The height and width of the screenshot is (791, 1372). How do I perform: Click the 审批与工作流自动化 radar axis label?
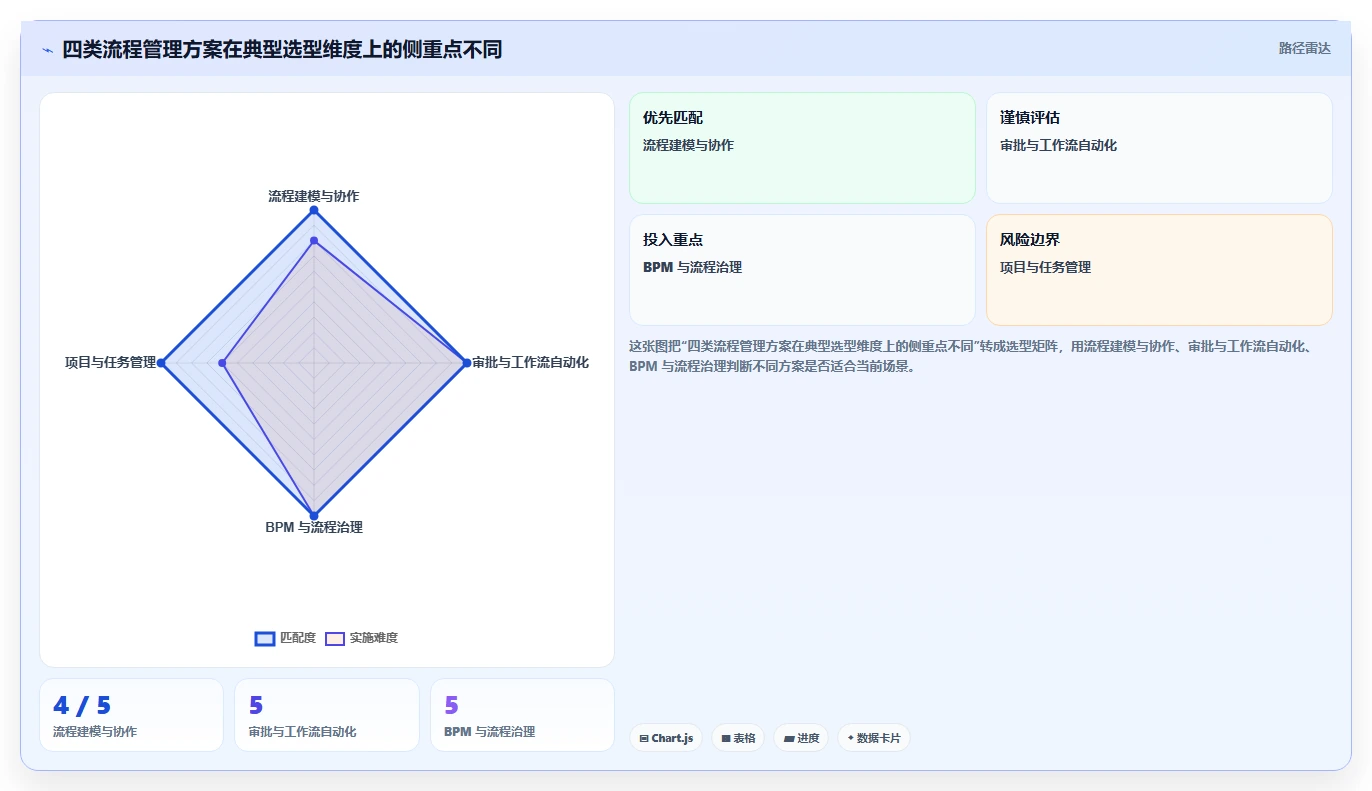pos(530,362)
